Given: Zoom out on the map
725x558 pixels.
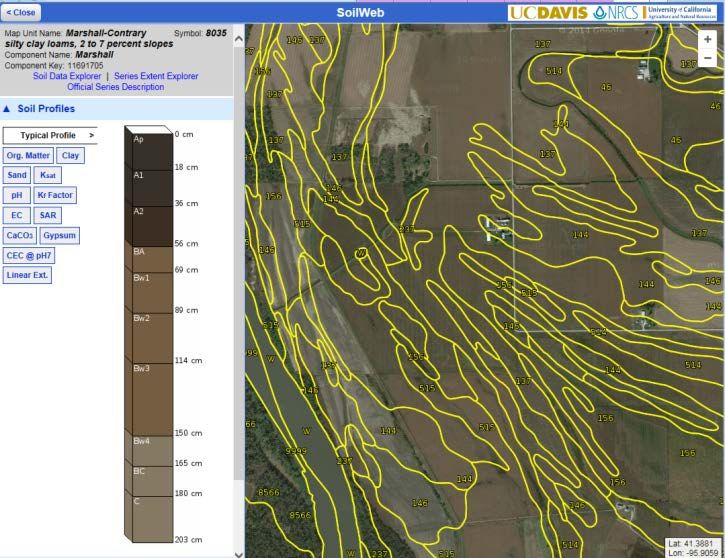Looking at the screenshot, I should tap(707, 58).
